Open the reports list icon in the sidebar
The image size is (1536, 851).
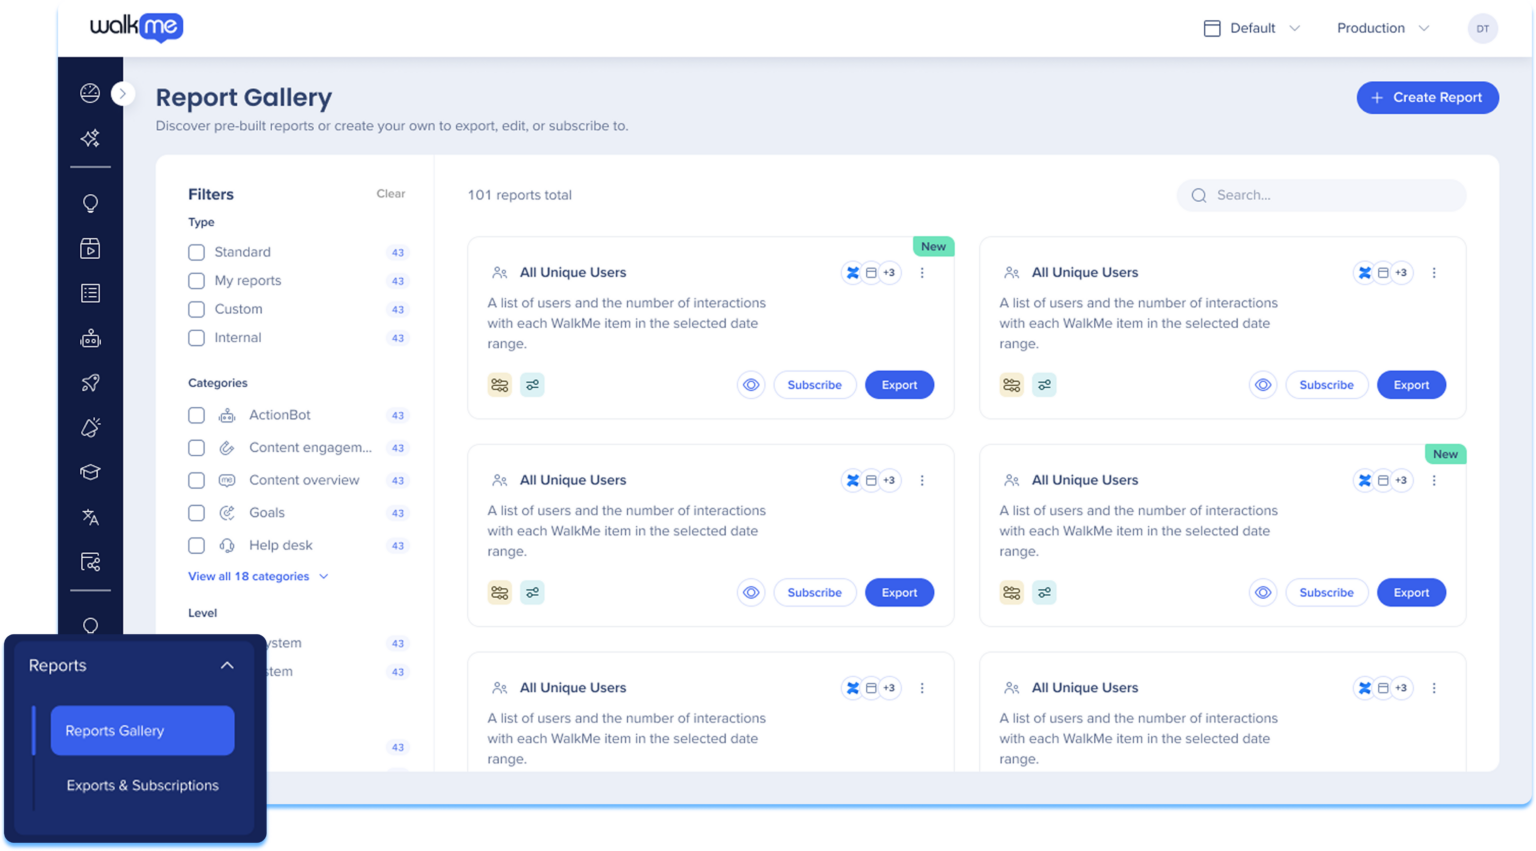click(90, 292)
